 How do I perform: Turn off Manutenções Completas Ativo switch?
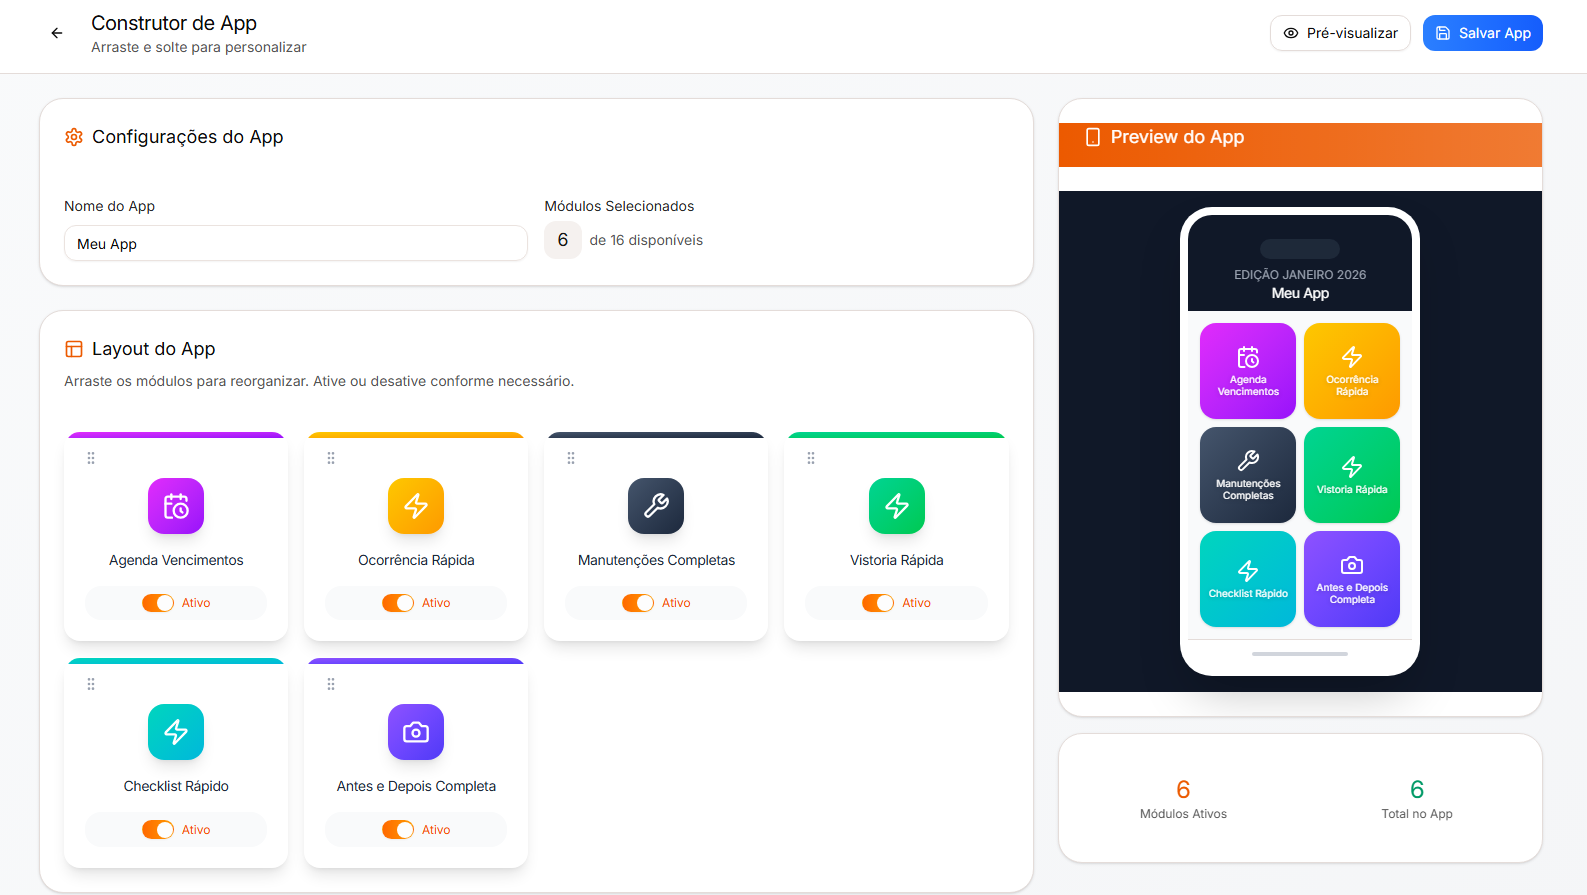tap(638, 603)
